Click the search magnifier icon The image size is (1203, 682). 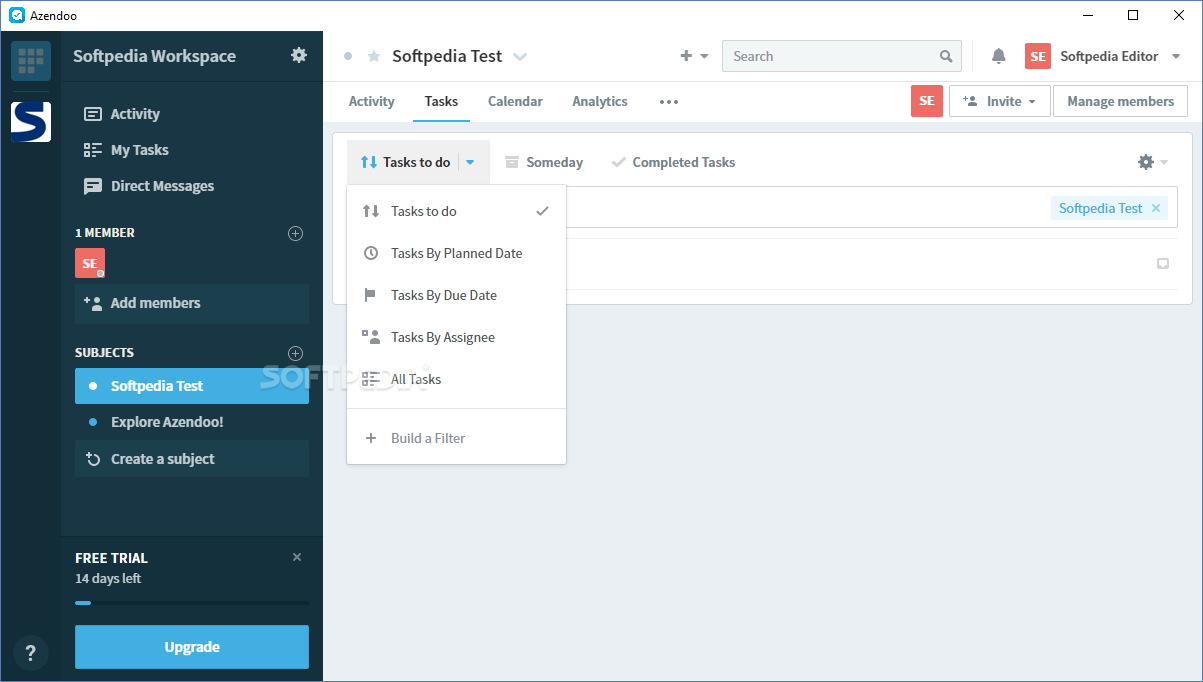[946, 56]
